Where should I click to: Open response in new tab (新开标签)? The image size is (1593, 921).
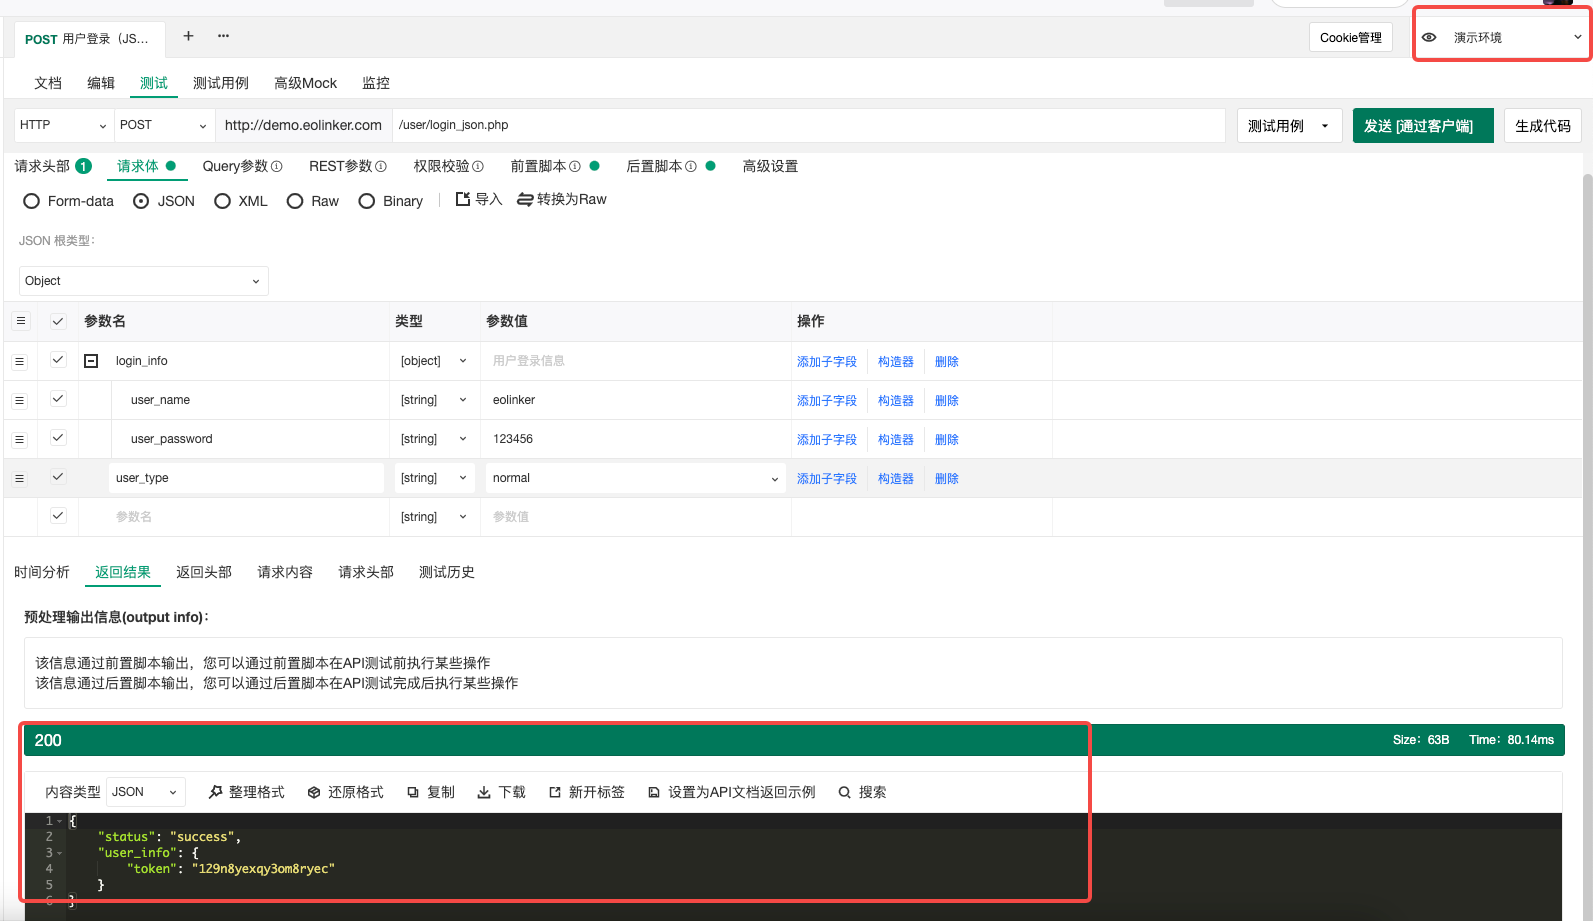coord(587,792)
